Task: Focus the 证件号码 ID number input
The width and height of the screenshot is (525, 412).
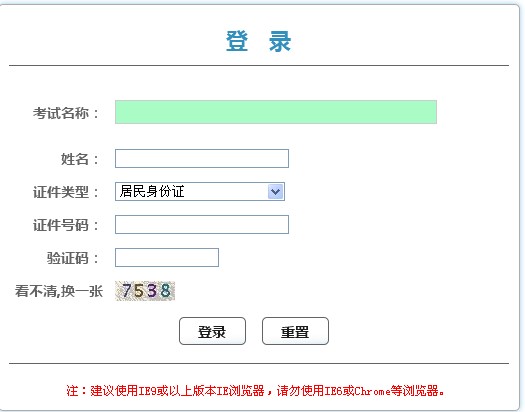Action: point(202,224)
